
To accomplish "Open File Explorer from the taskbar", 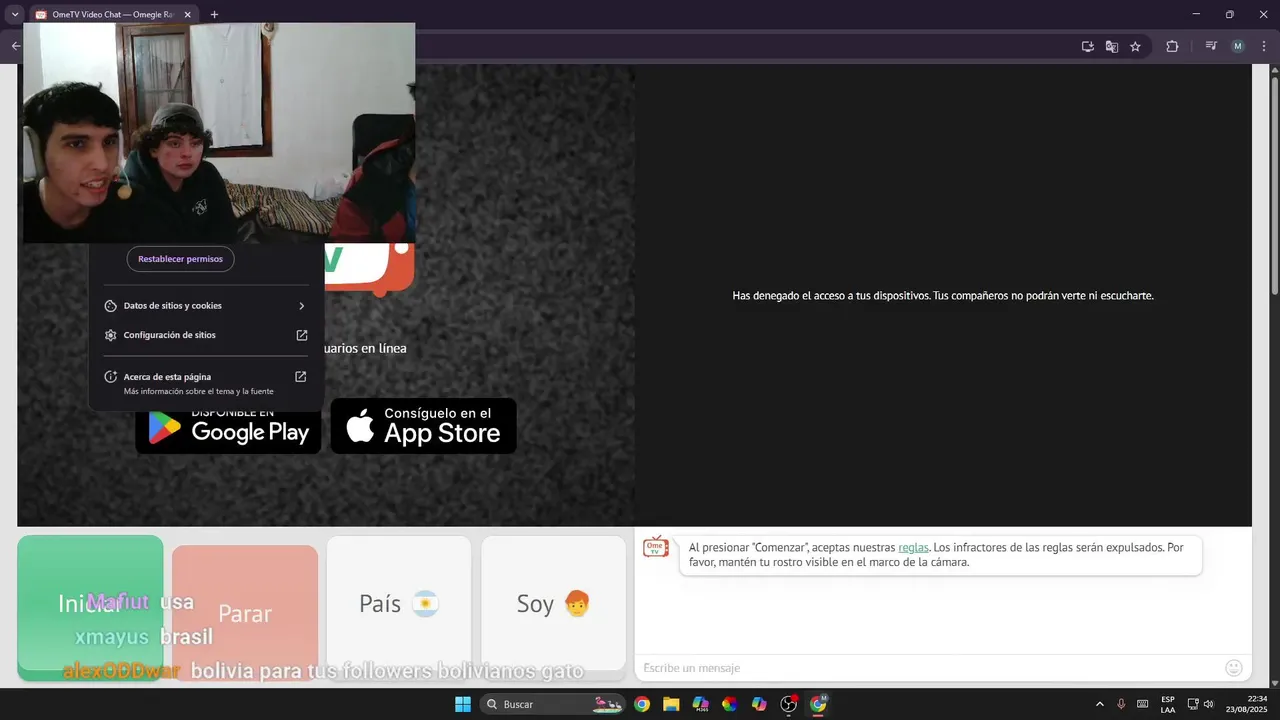I will [x=671, y=704].
